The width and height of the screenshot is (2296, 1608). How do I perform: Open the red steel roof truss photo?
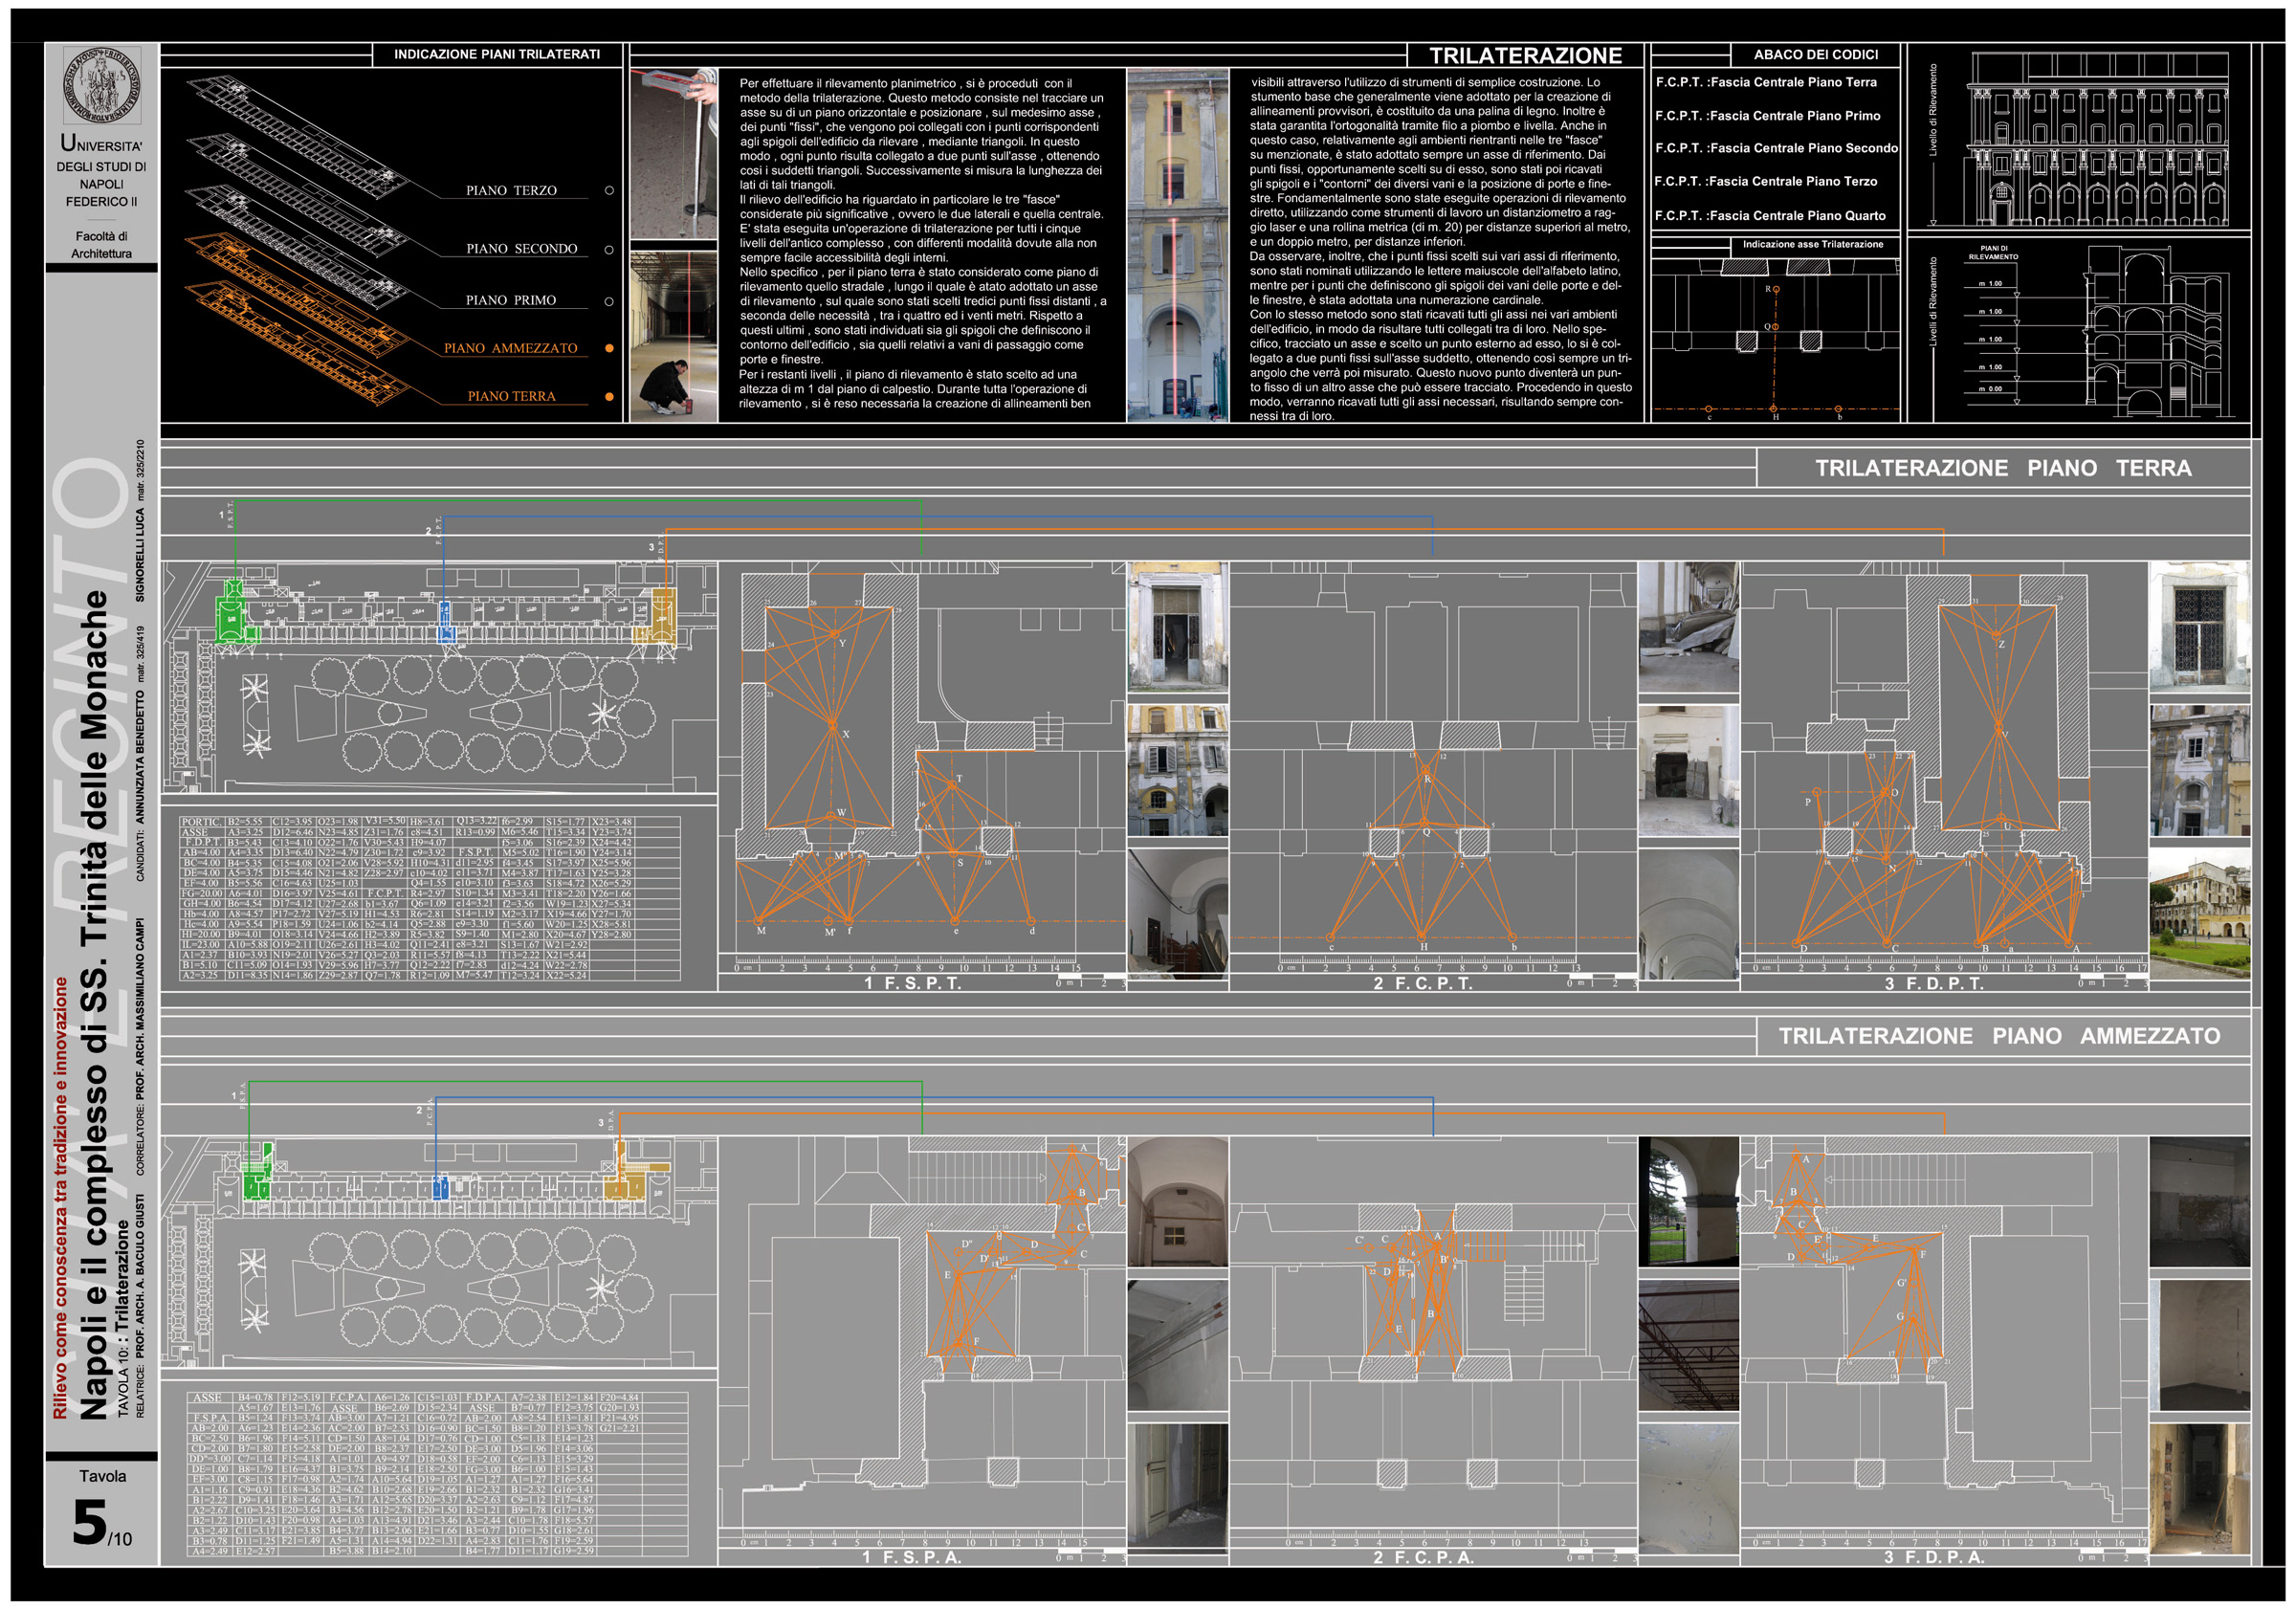pos(1688,1346)
